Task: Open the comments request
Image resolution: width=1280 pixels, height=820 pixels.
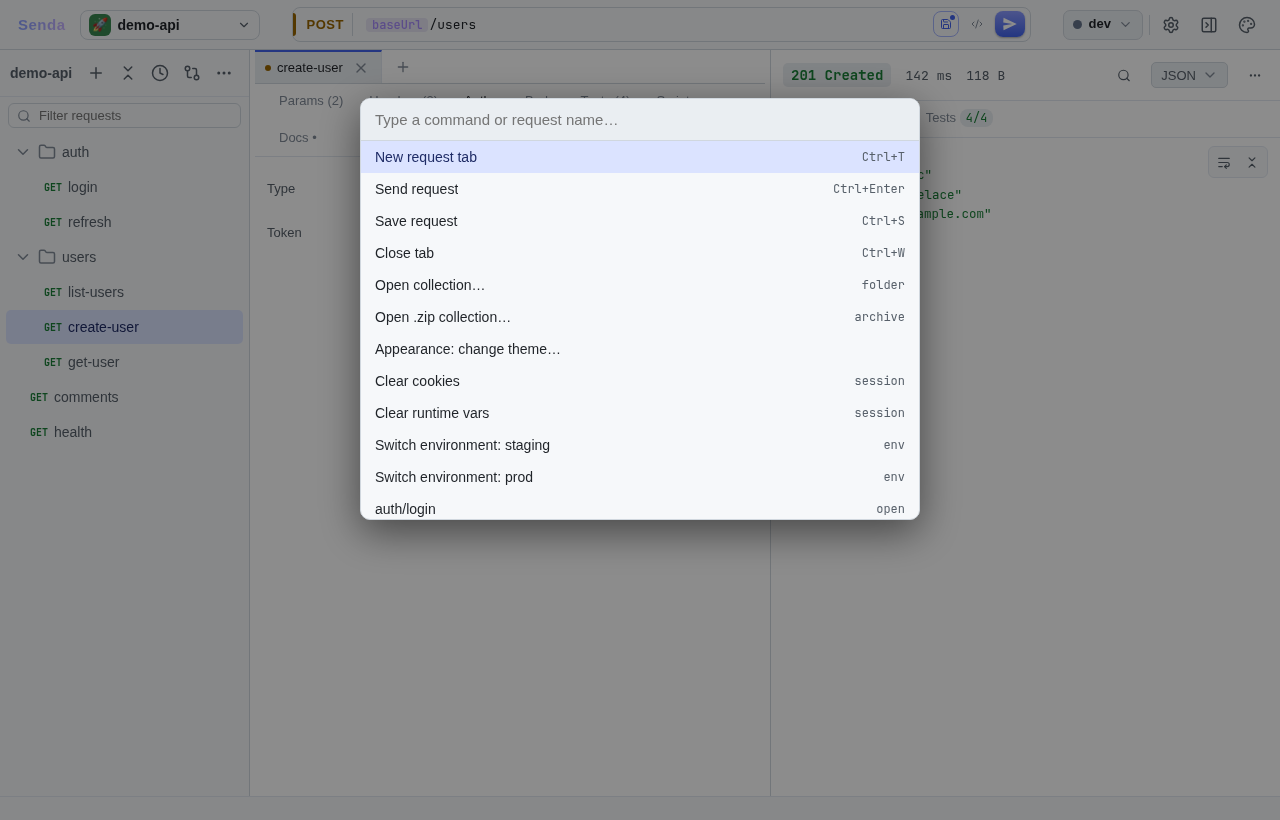Action: point(124,397)
